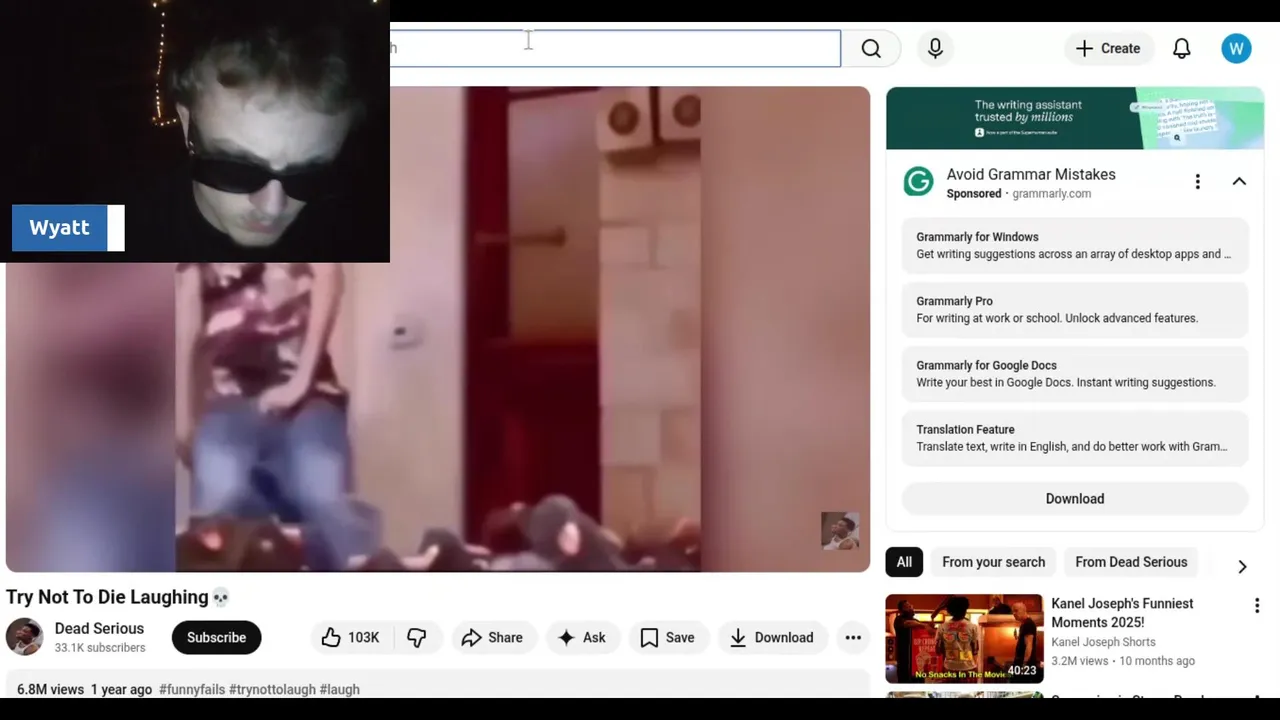Open the Kanel Joseph Shorts channel

tap(1103, 642)
